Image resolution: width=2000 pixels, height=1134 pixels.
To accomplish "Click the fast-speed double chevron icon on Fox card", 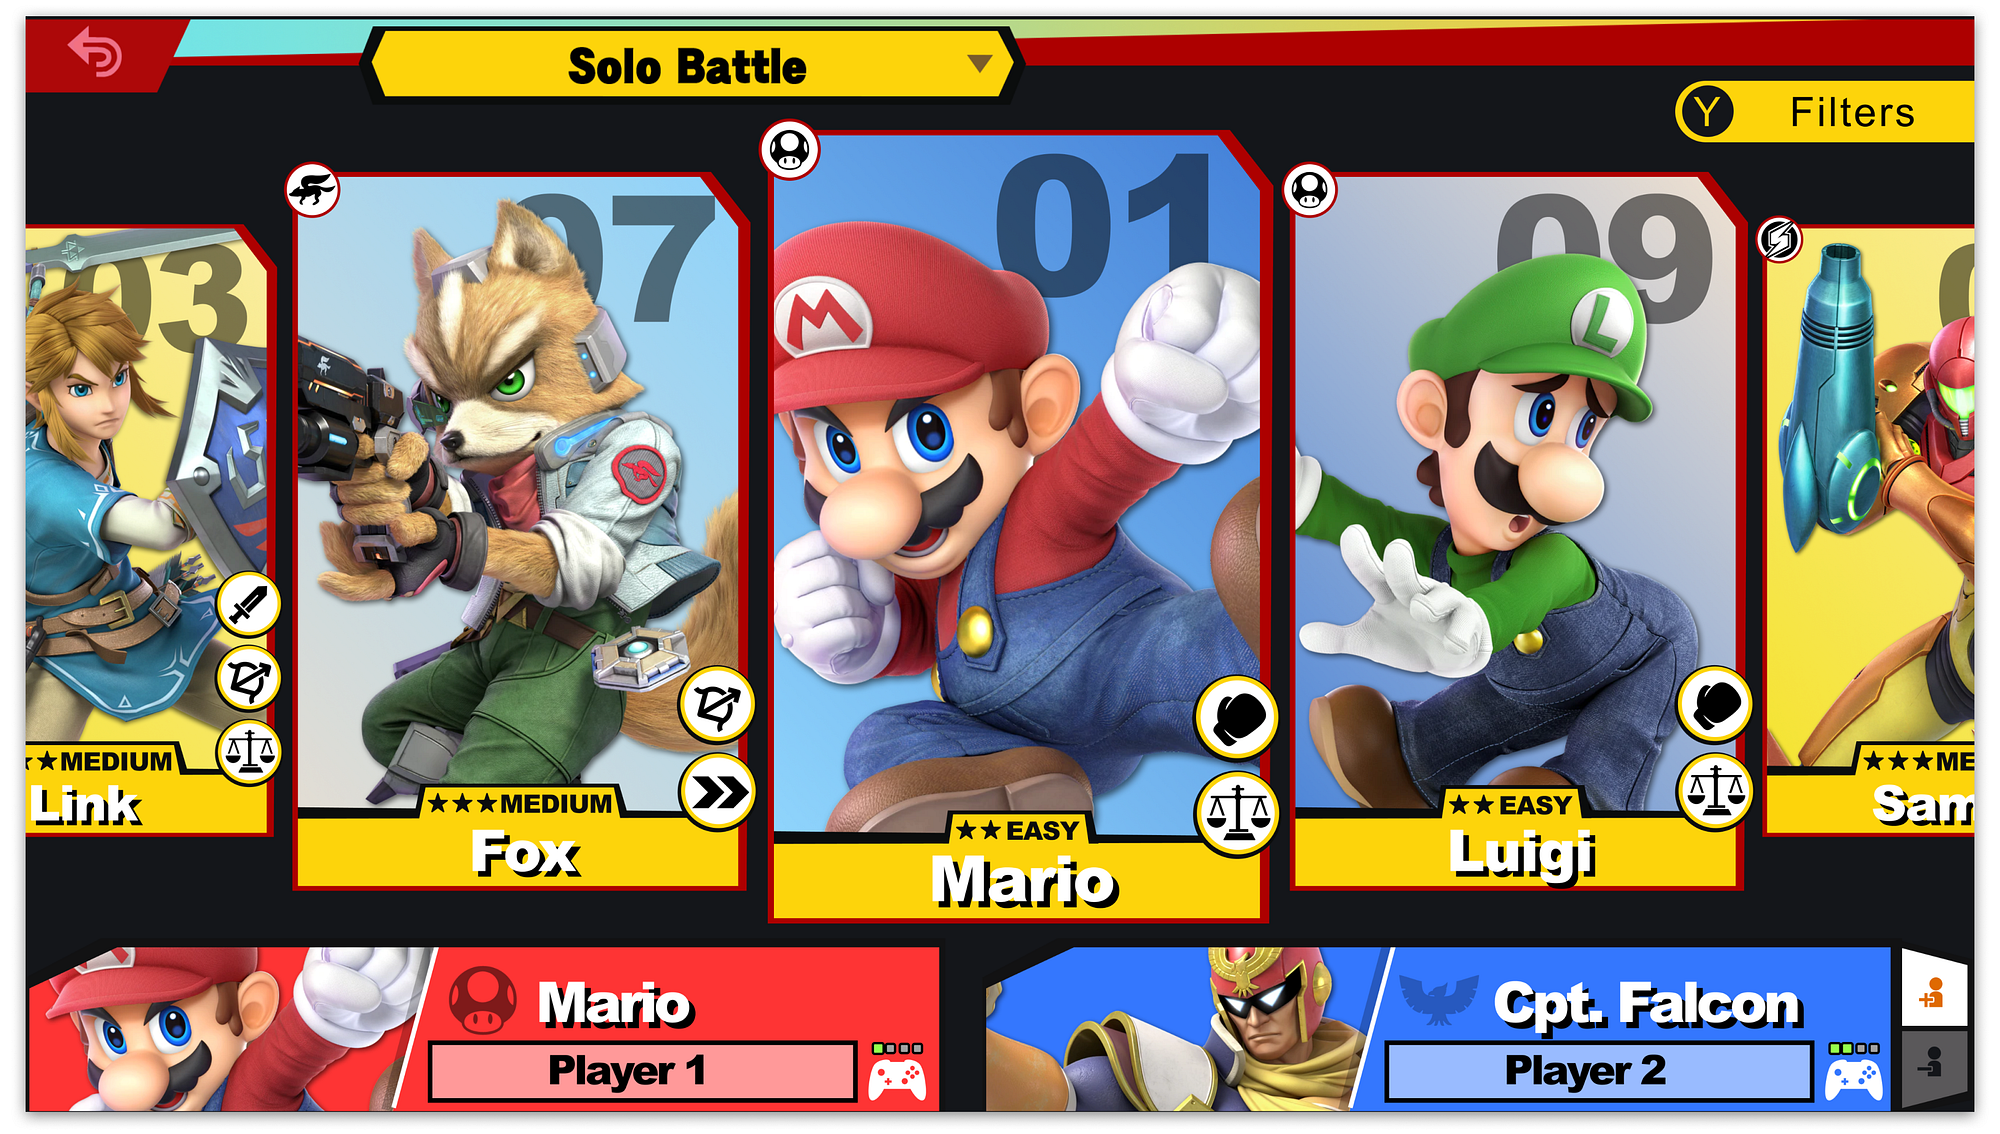I will pyautogui.click(x=716, y=793).
